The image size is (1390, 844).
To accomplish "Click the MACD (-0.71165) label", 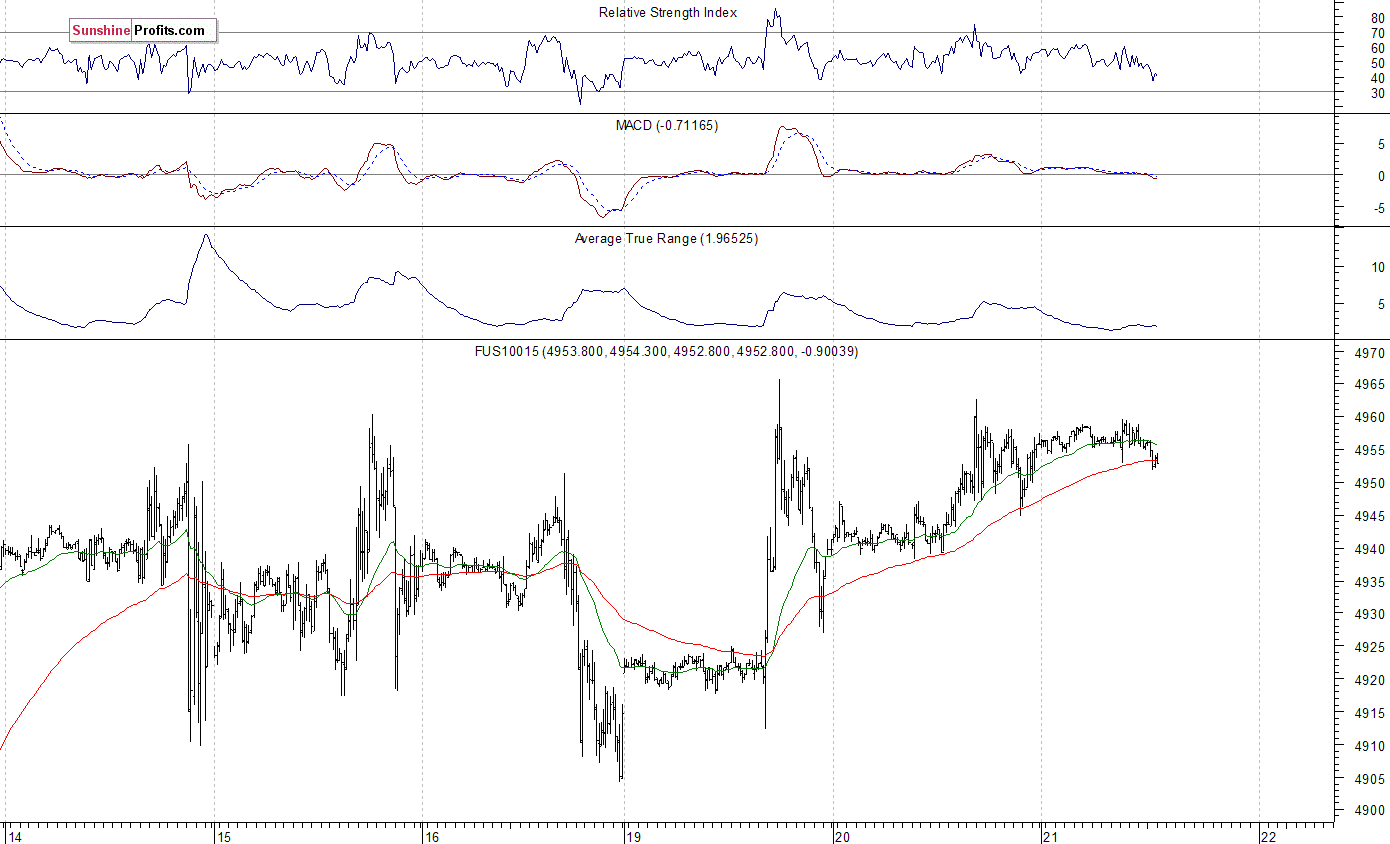I will pyautogui.click(x=666, y=126).
